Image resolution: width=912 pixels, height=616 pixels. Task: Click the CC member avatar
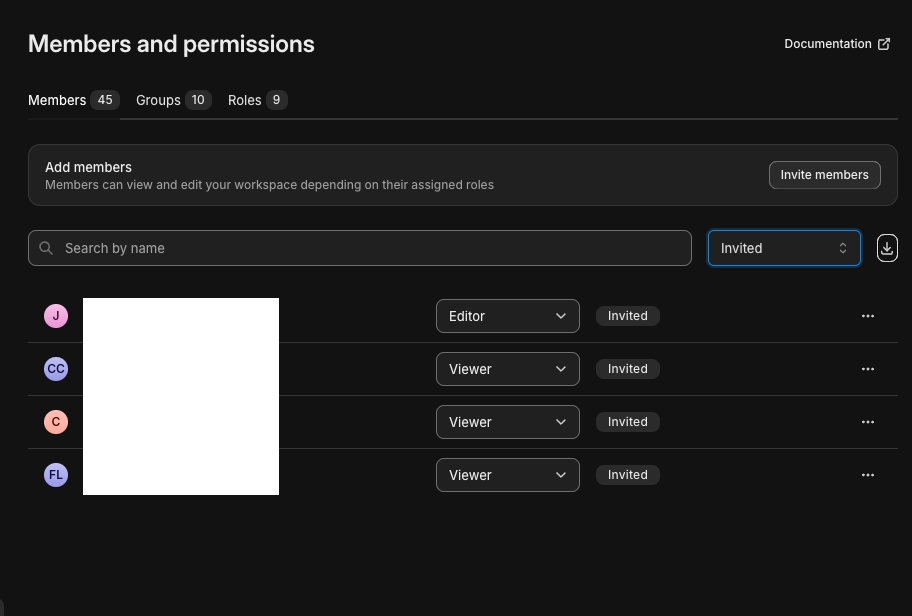click(x=56, y=369)
